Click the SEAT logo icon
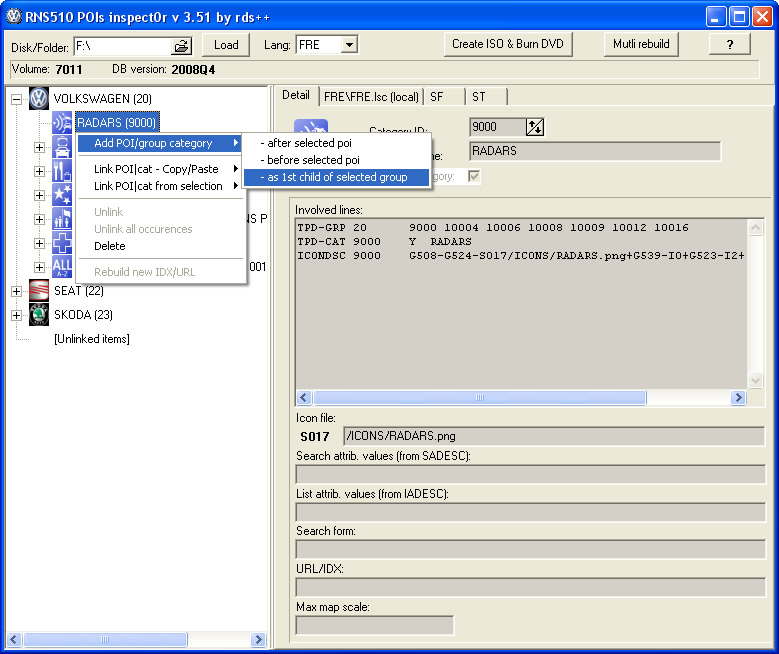Viewport: 779px width, 654px height. (39, 291)
